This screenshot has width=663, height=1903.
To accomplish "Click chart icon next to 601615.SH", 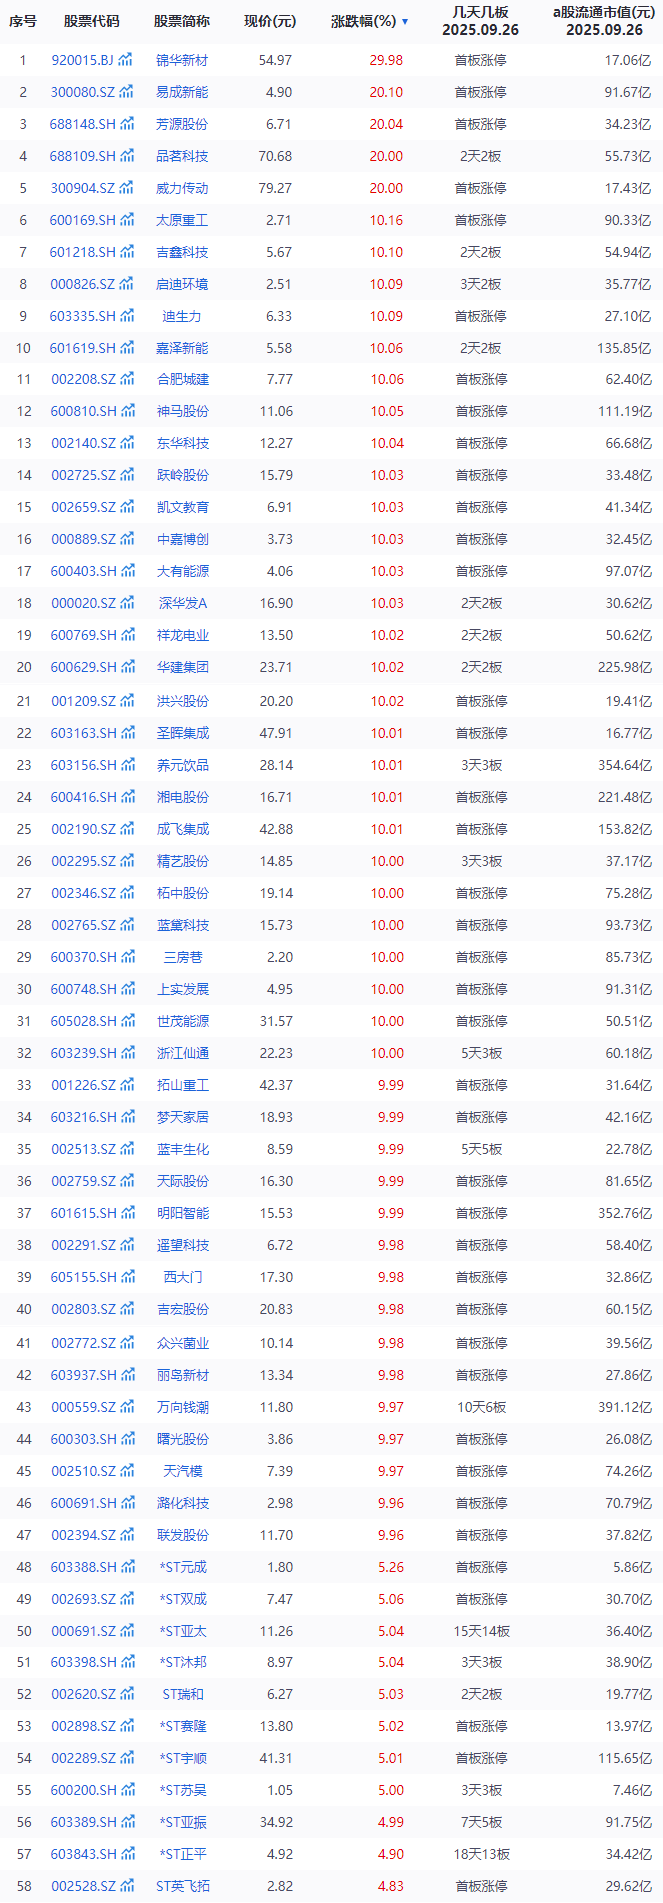I will pyautogui.click(x=126, y=1213).
